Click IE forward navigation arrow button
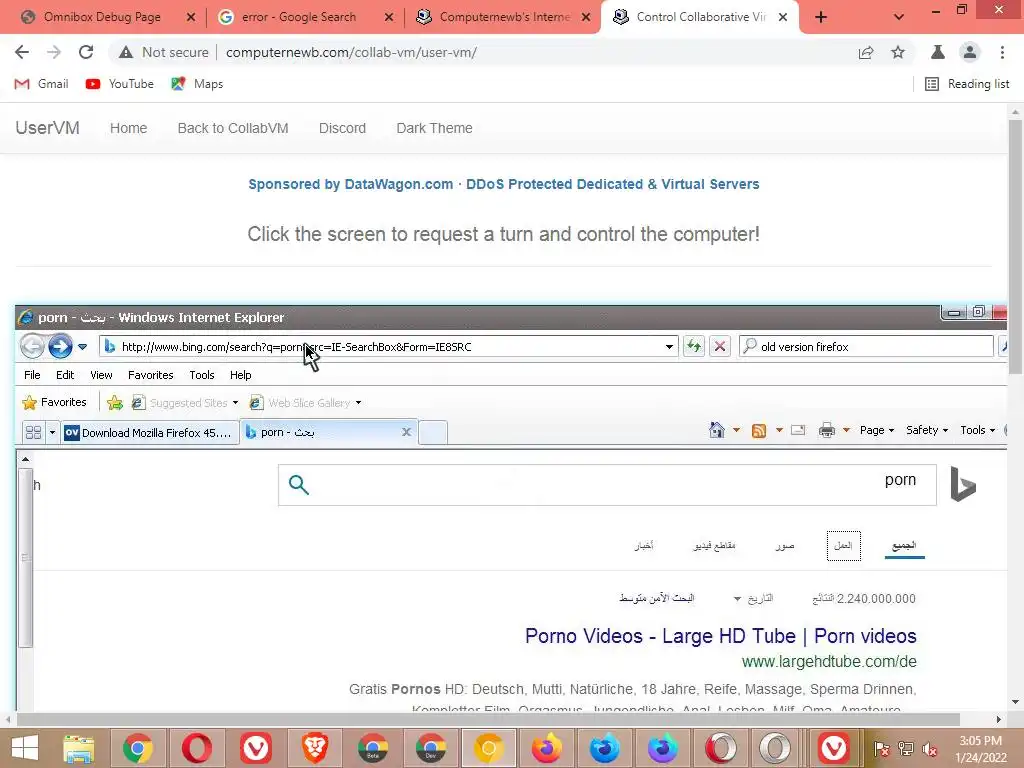Screen dimensions: 1024x768 [60, 346]
